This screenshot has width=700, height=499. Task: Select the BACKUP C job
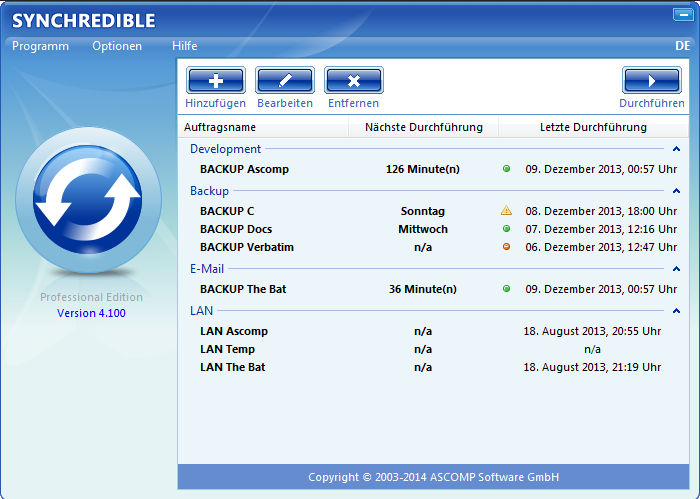pyautogui.click(x=227, y=211)
